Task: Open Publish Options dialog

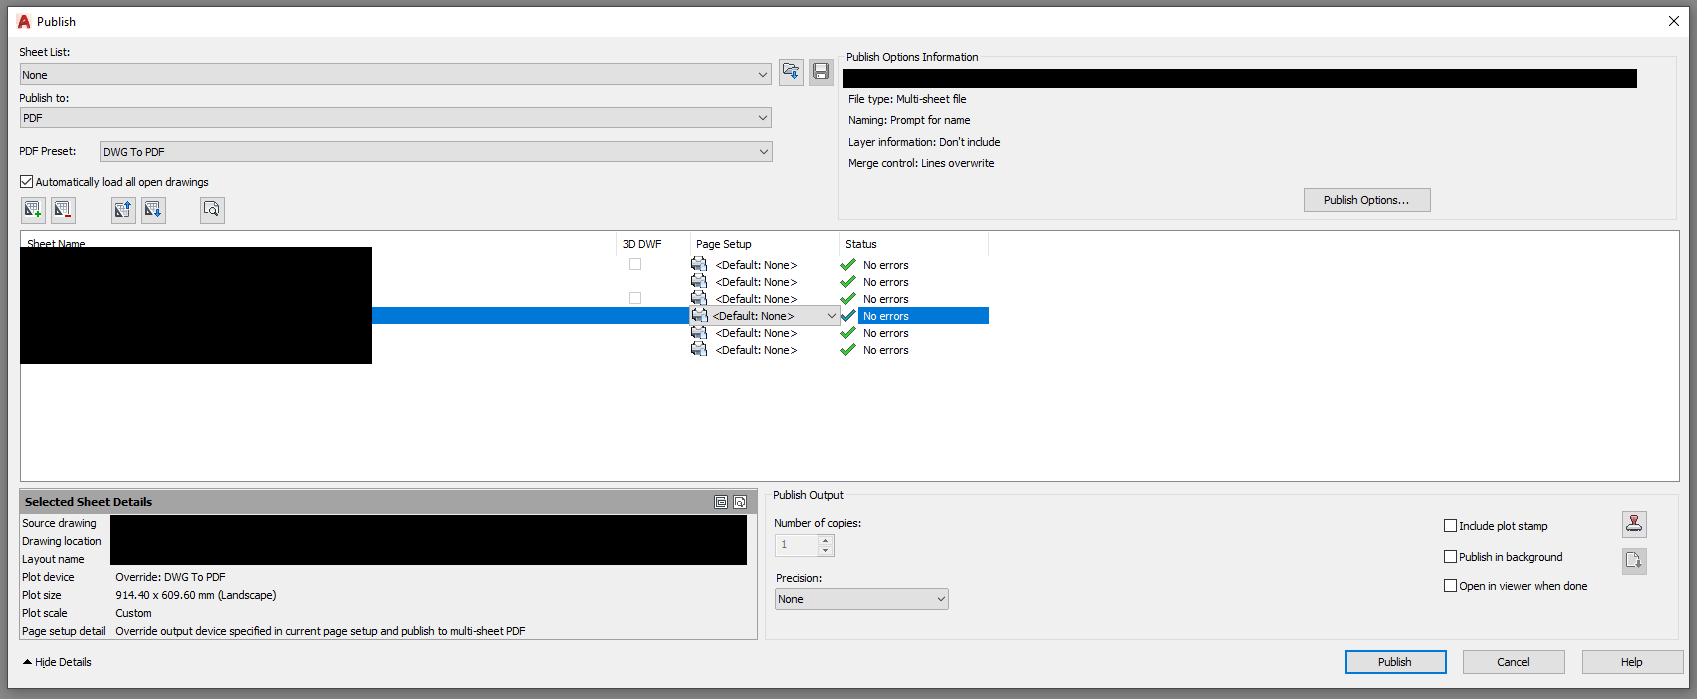Action: click(x=1367, y=200)
